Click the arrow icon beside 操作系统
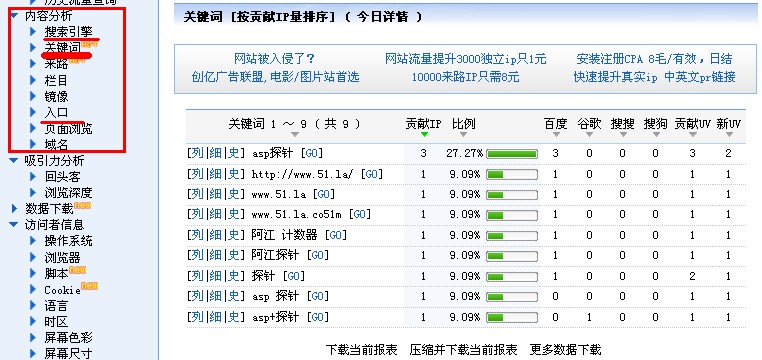The height and width of the screenshot is (360, 762). pos(33,240)
